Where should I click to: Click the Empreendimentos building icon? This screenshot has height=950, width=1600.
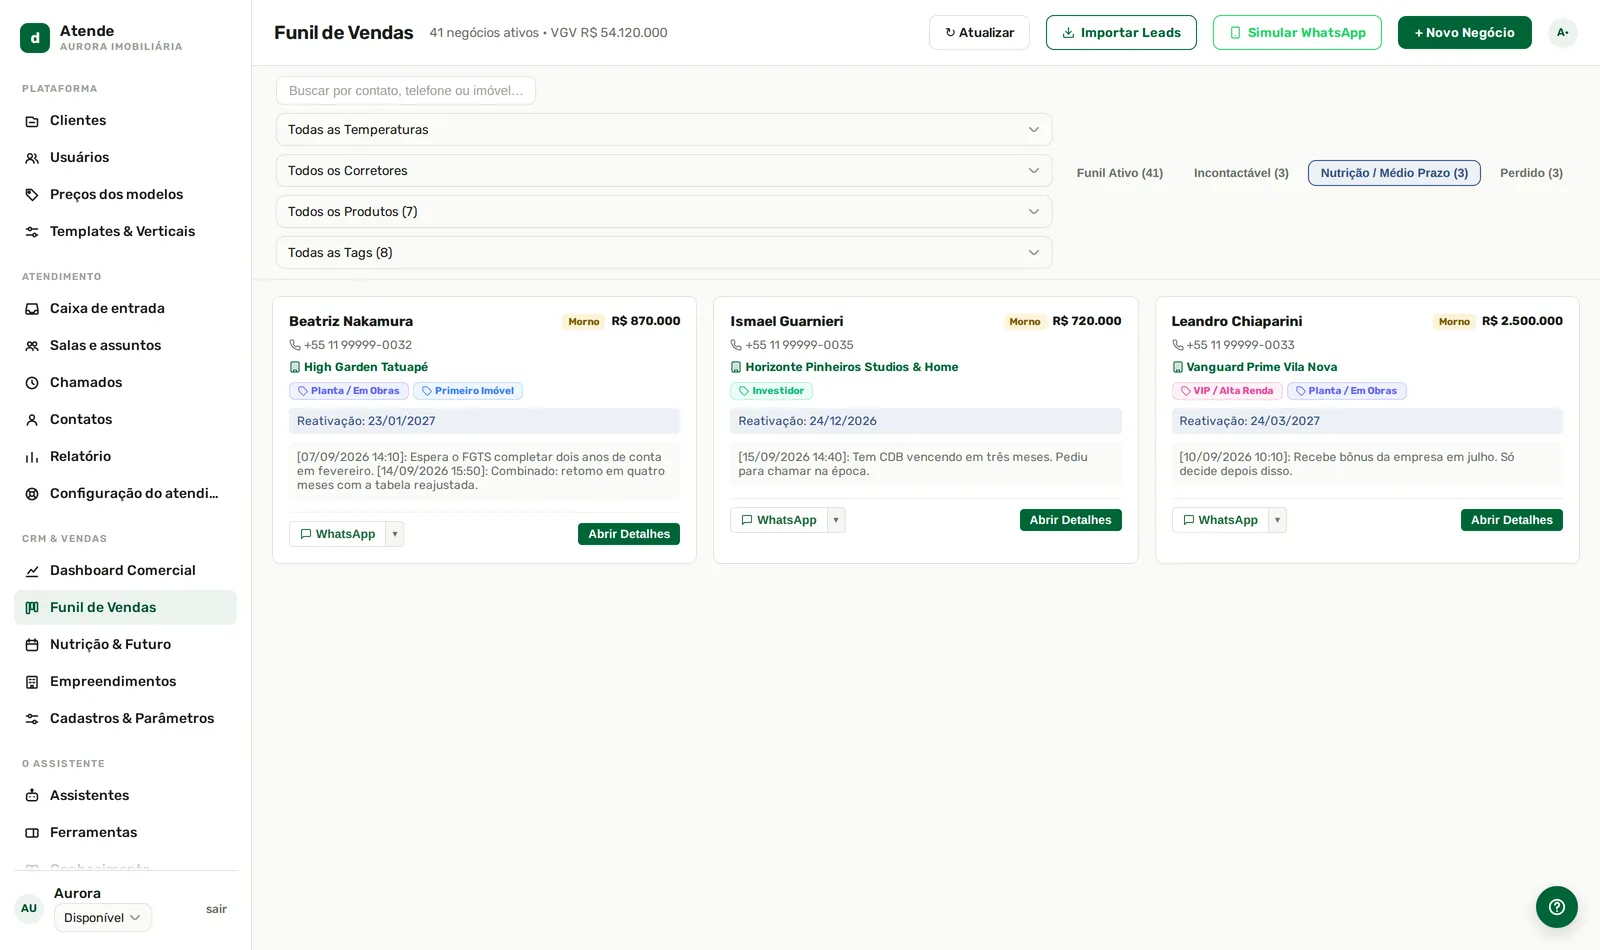pos(32,682)
